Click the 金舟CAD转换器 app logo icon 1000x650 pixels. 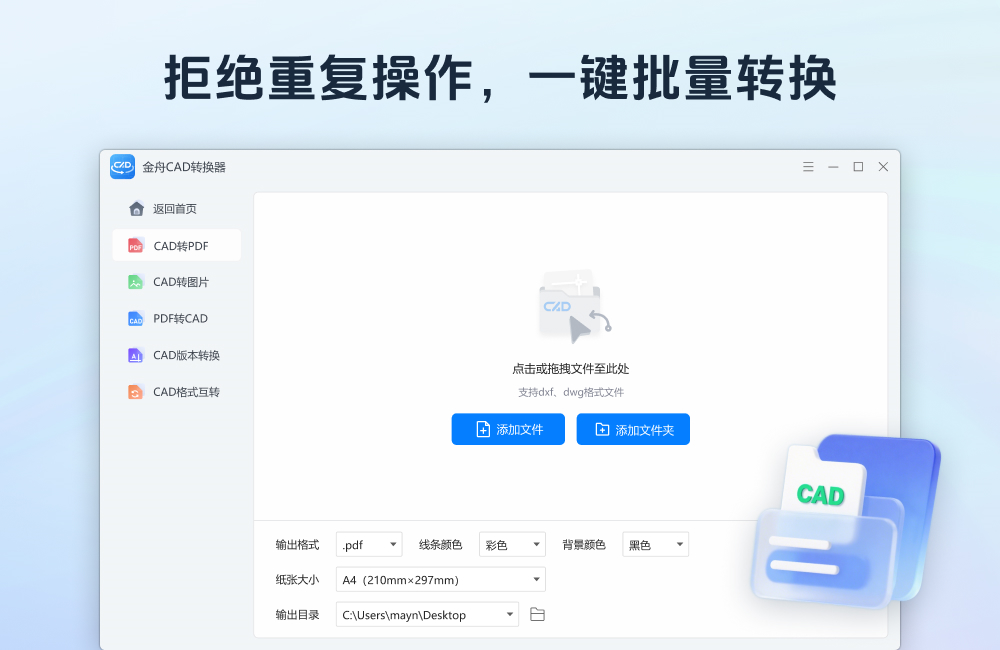point(122,167)
